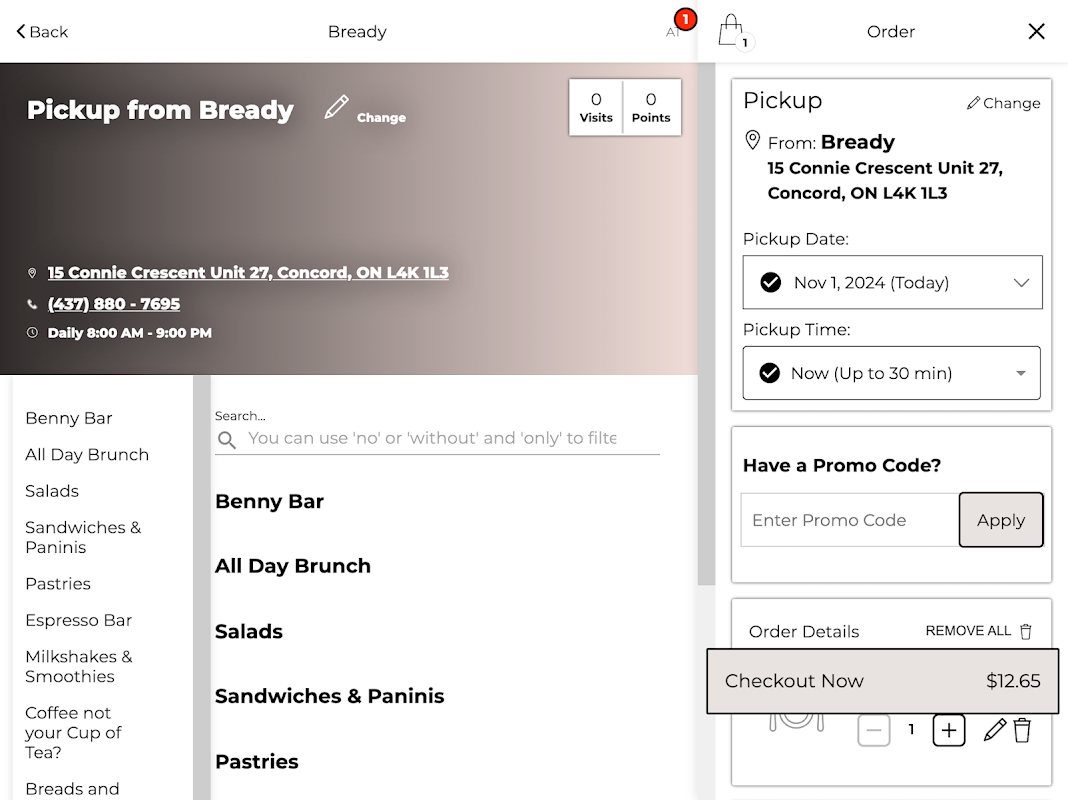1068x800 pixels.
Task: Edit pickup location pencil in banner
Action: pos(336,108)
